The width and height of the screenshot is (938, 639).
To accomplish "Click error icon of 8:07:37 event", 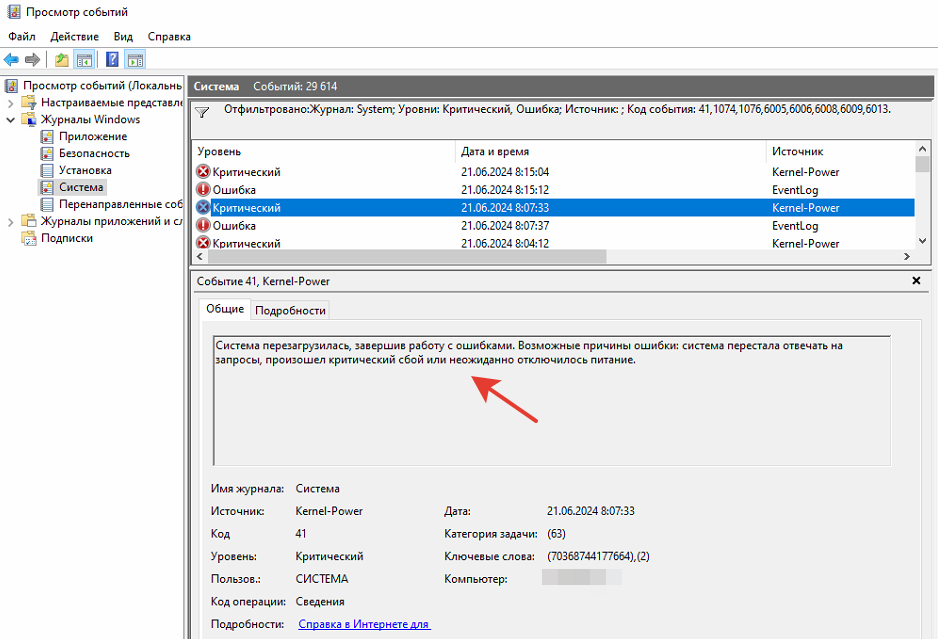I will pyautogui.click(x=203, y=226).
